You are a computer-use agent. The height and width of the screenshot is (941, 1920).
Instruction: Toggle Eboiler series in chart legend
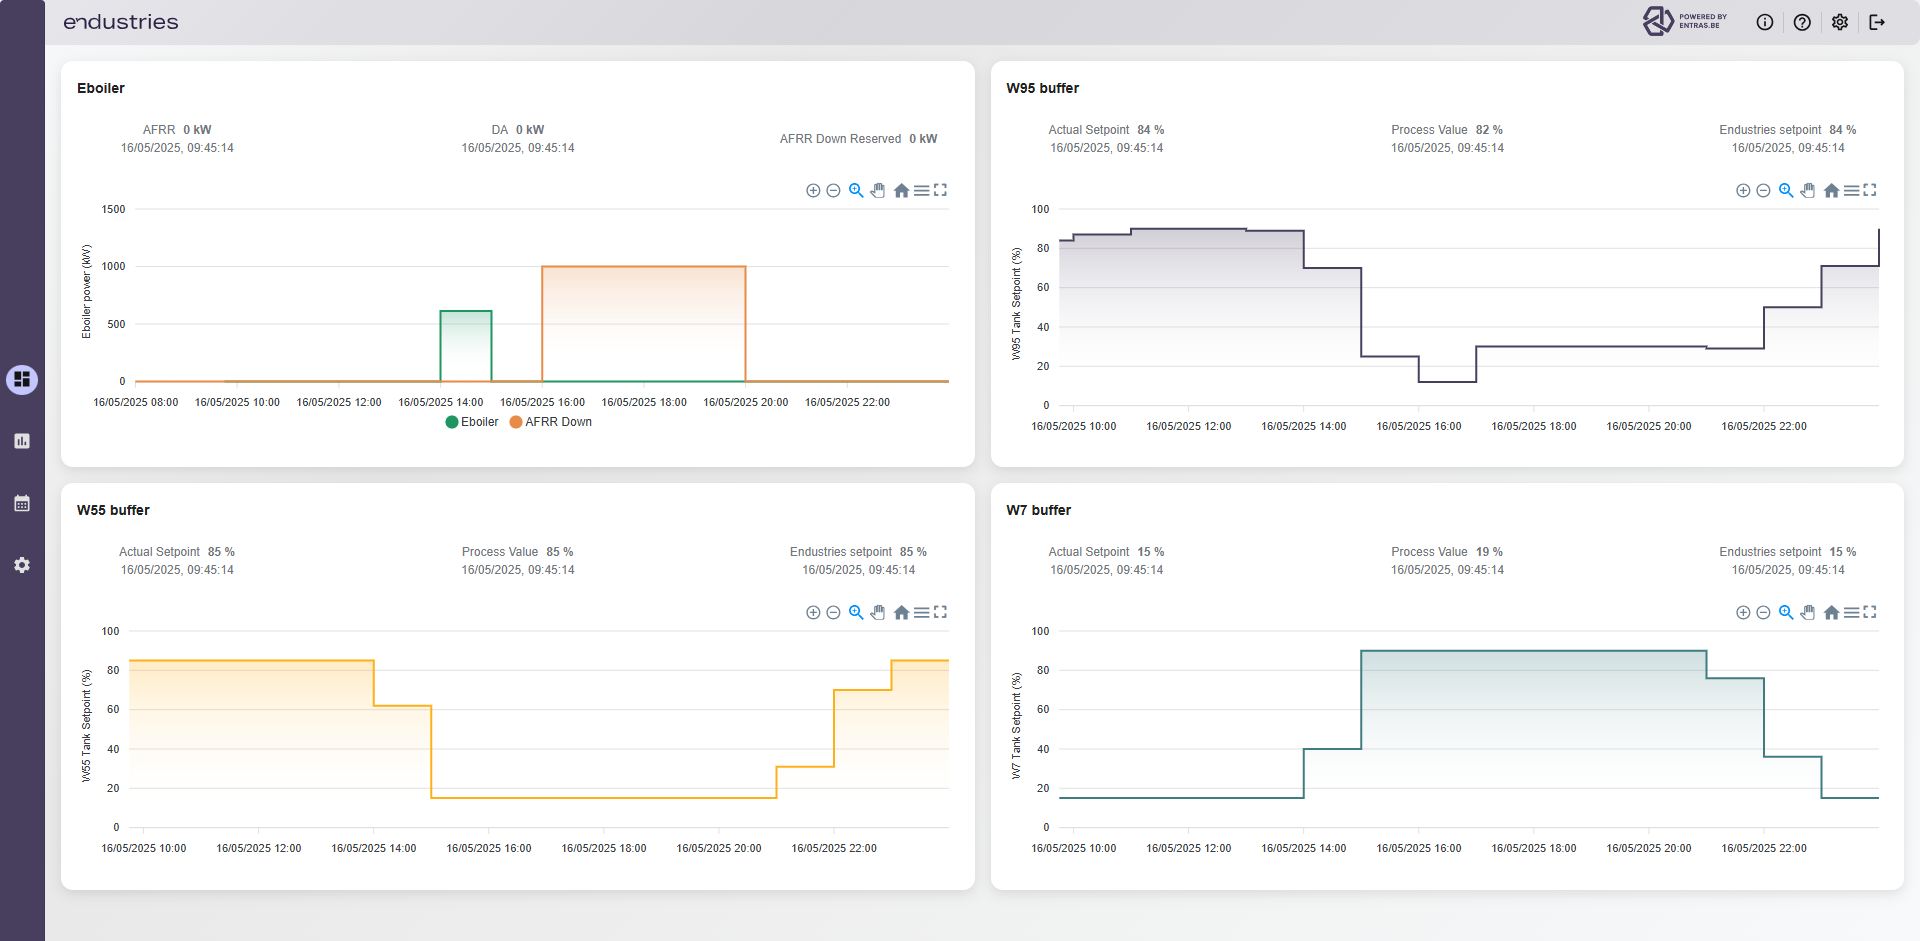pos(472,422)
